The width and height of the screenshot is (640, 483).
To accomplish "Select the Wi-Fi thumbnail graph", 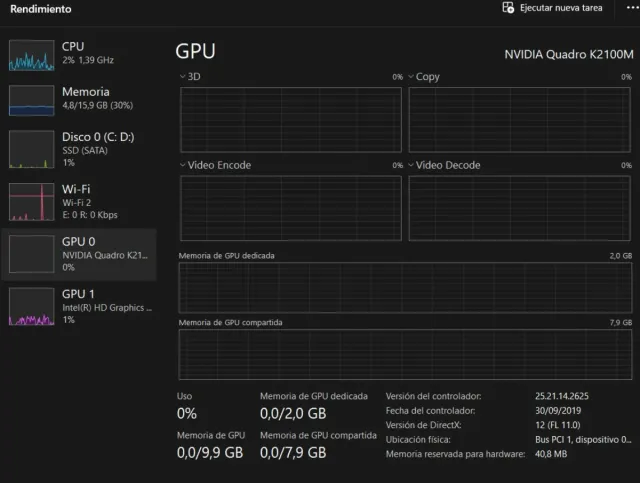I will click(x=31, y=202).
